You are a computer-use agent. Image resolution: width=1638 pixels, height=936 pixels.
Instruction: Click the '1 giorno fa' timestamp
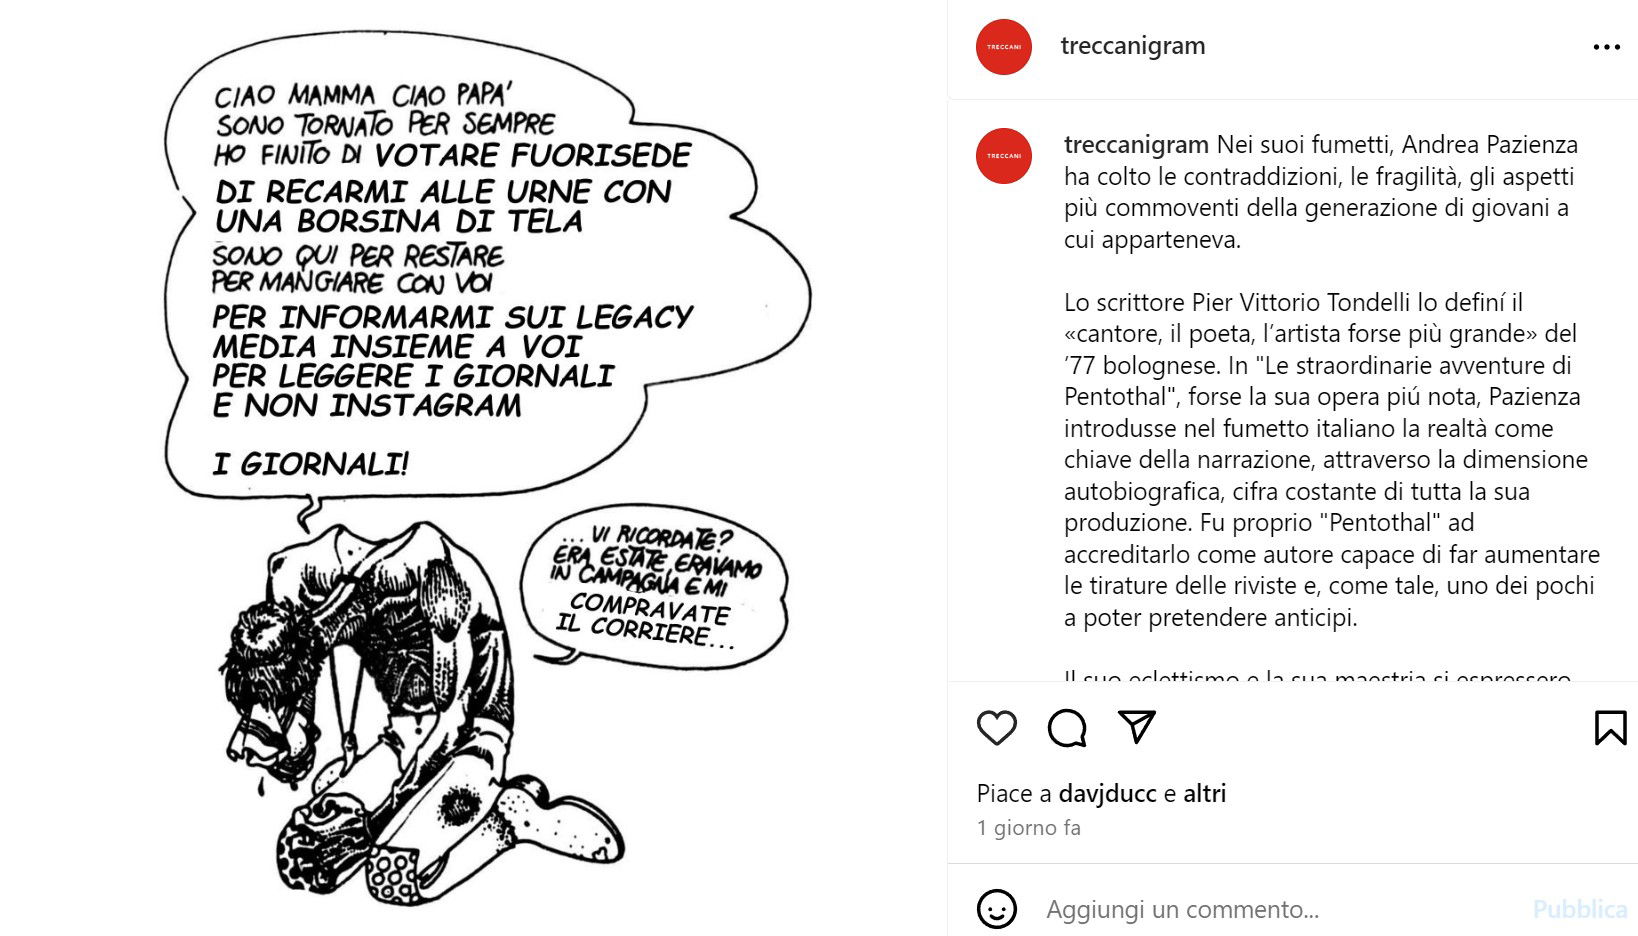click(1029, 828)
